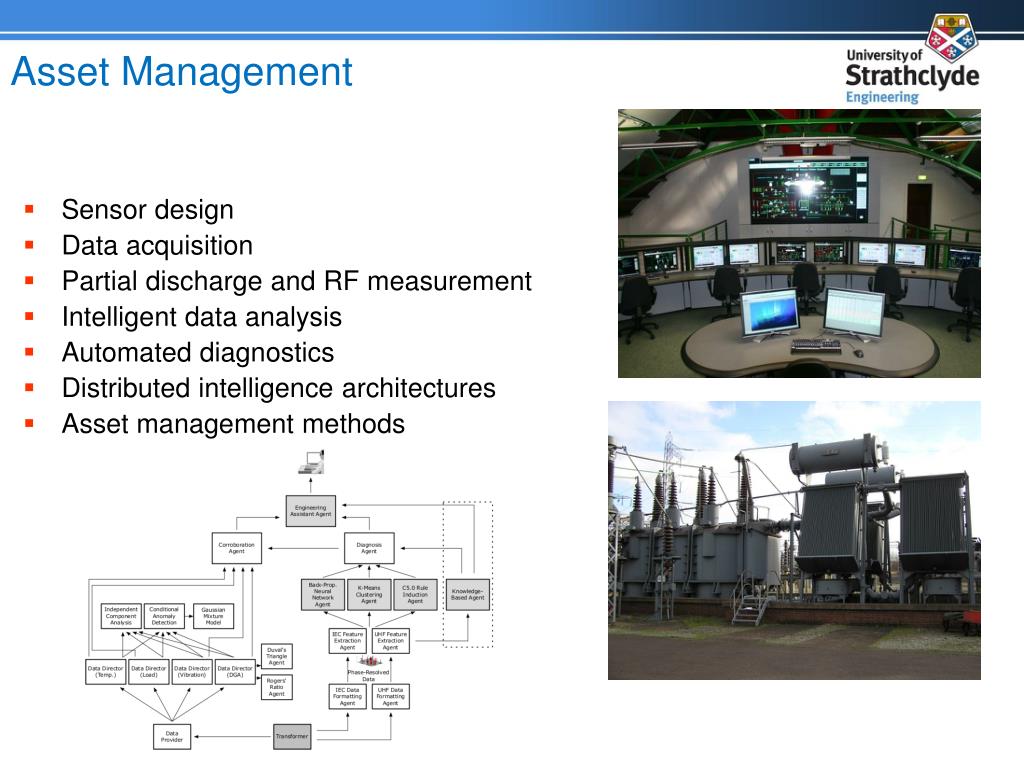This screenshot has width=1024, height=768.
Task: Click the computer icon atop the agent diagram
Action: click(x=312, y=462)
